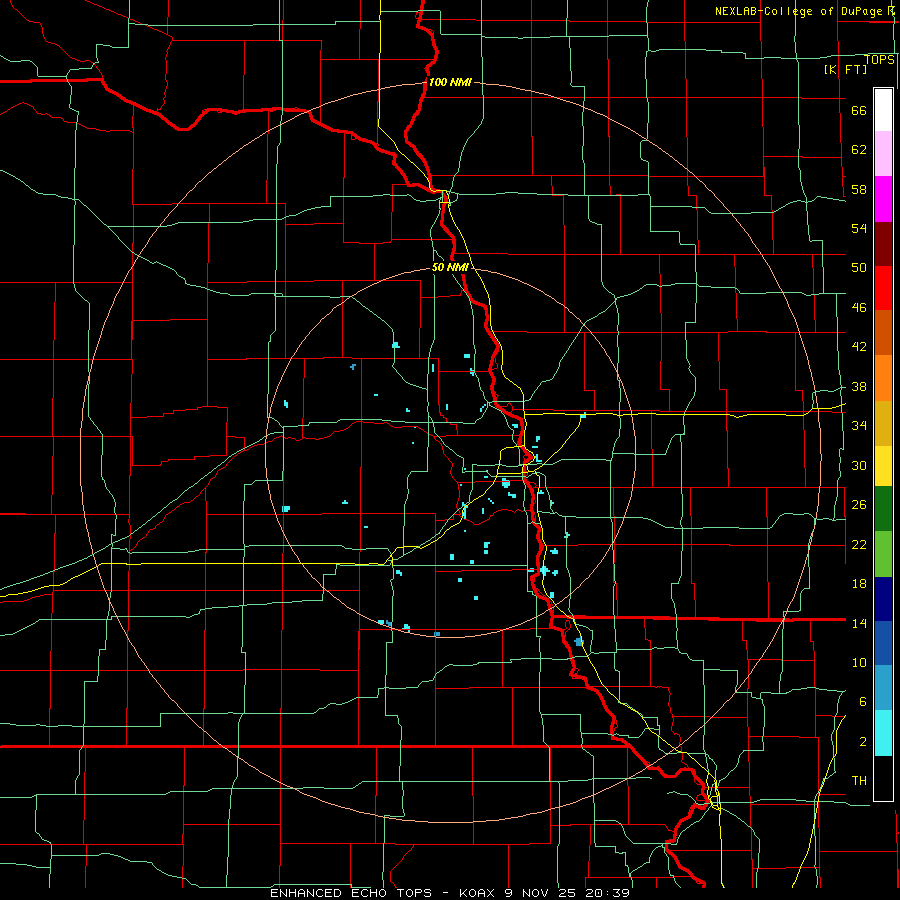Click the legend value '22'

tap(859, 544)
